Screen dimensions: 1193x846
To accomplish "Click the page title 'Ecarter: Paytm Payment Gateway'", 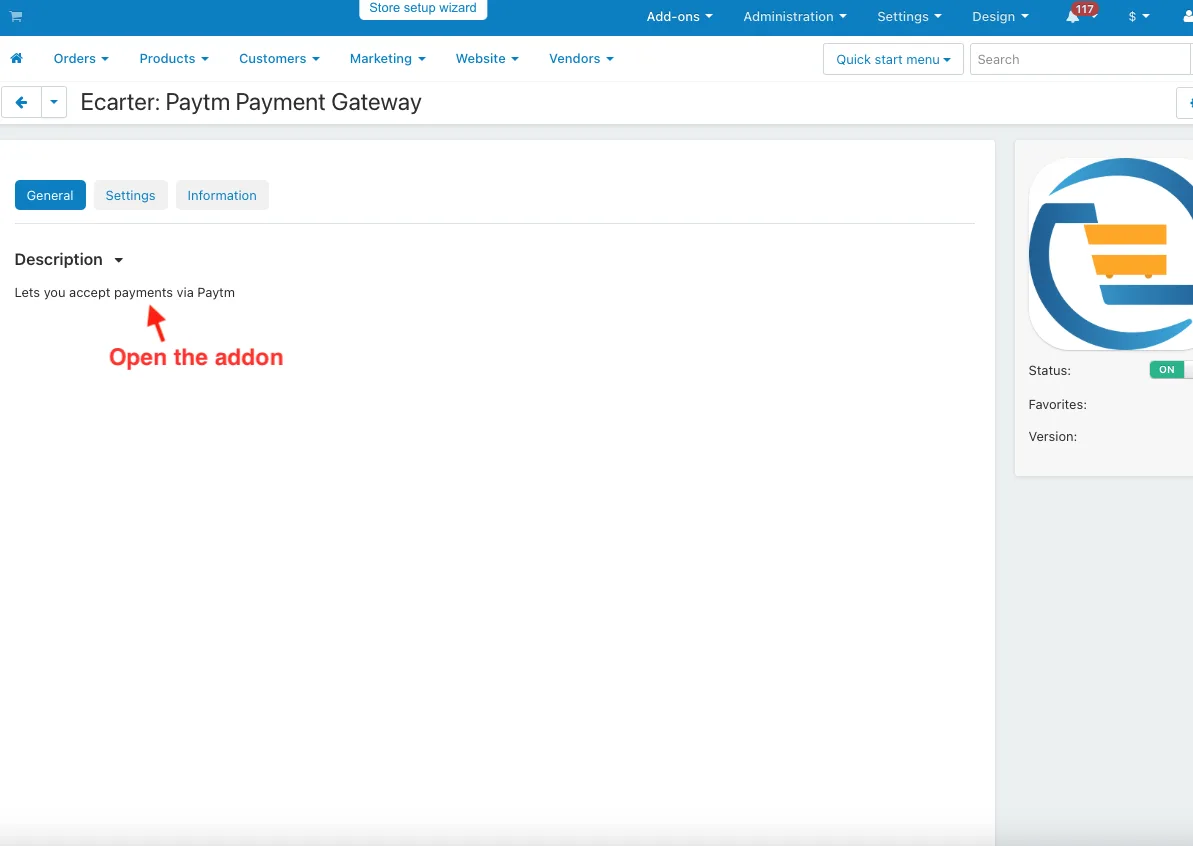I will pos(251,102).
